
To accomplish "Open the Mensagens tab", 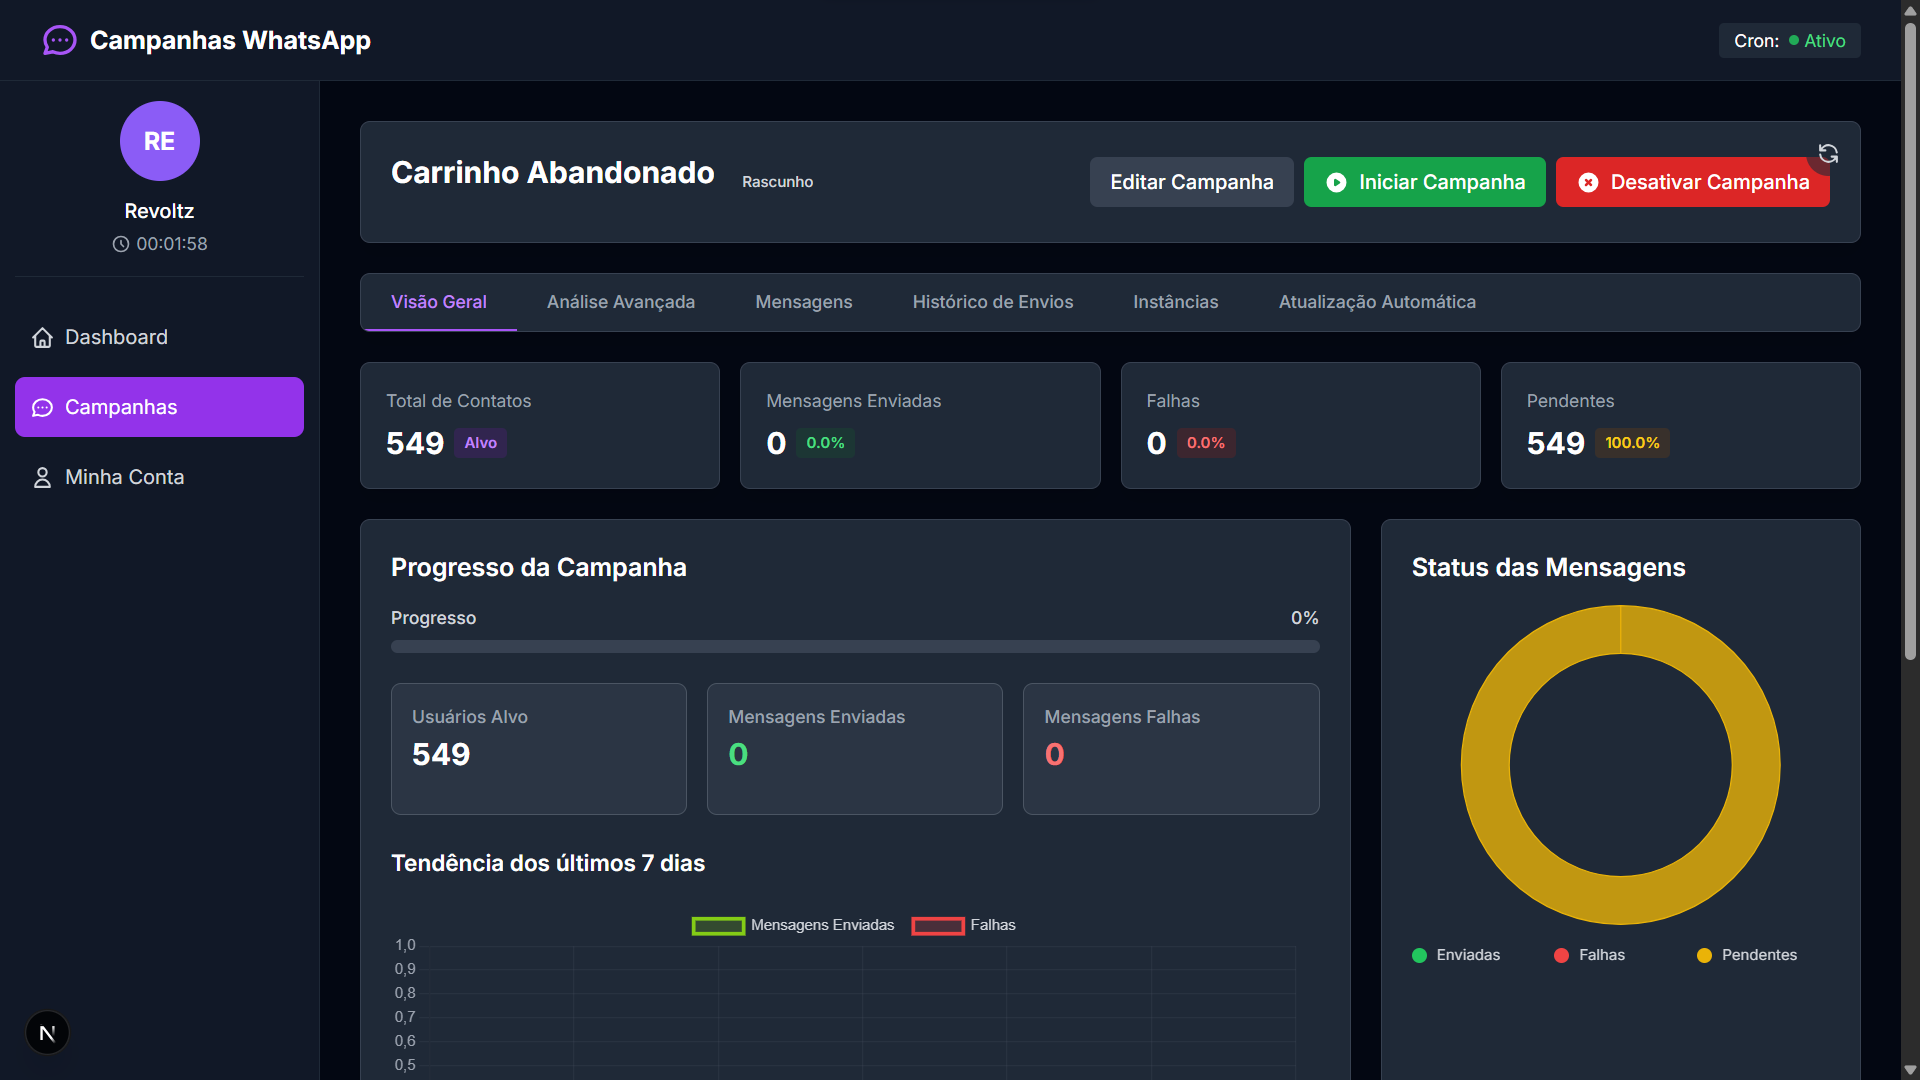I will [804, 302].
